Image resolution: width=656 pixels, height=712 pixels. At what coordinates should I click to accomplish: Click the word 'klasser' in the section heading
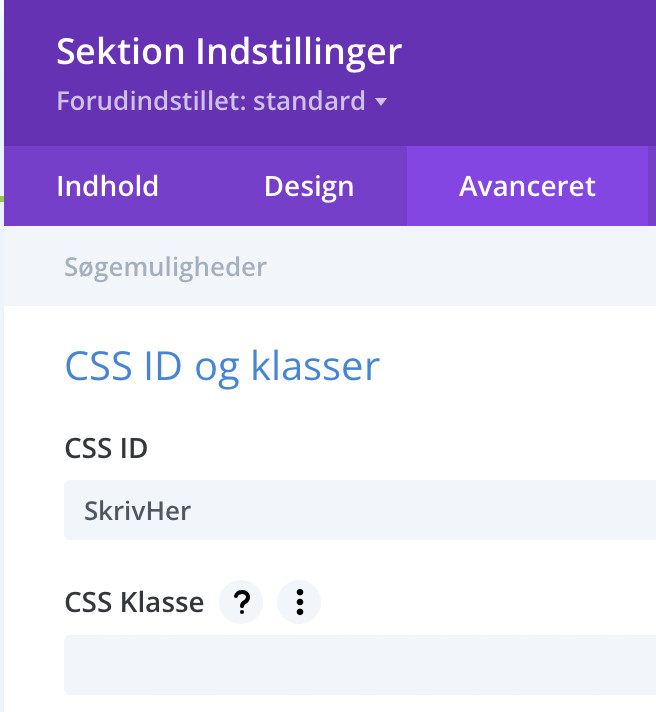pos(315,366)
